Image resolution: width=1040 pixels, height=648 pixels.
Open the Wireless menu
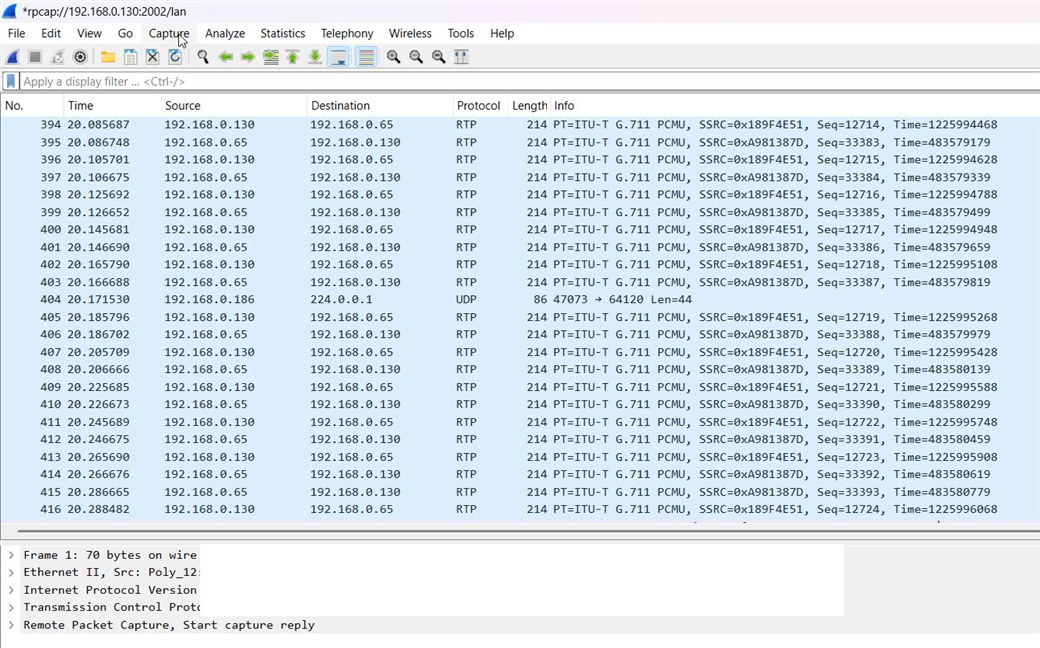click(x=410, y=33)
